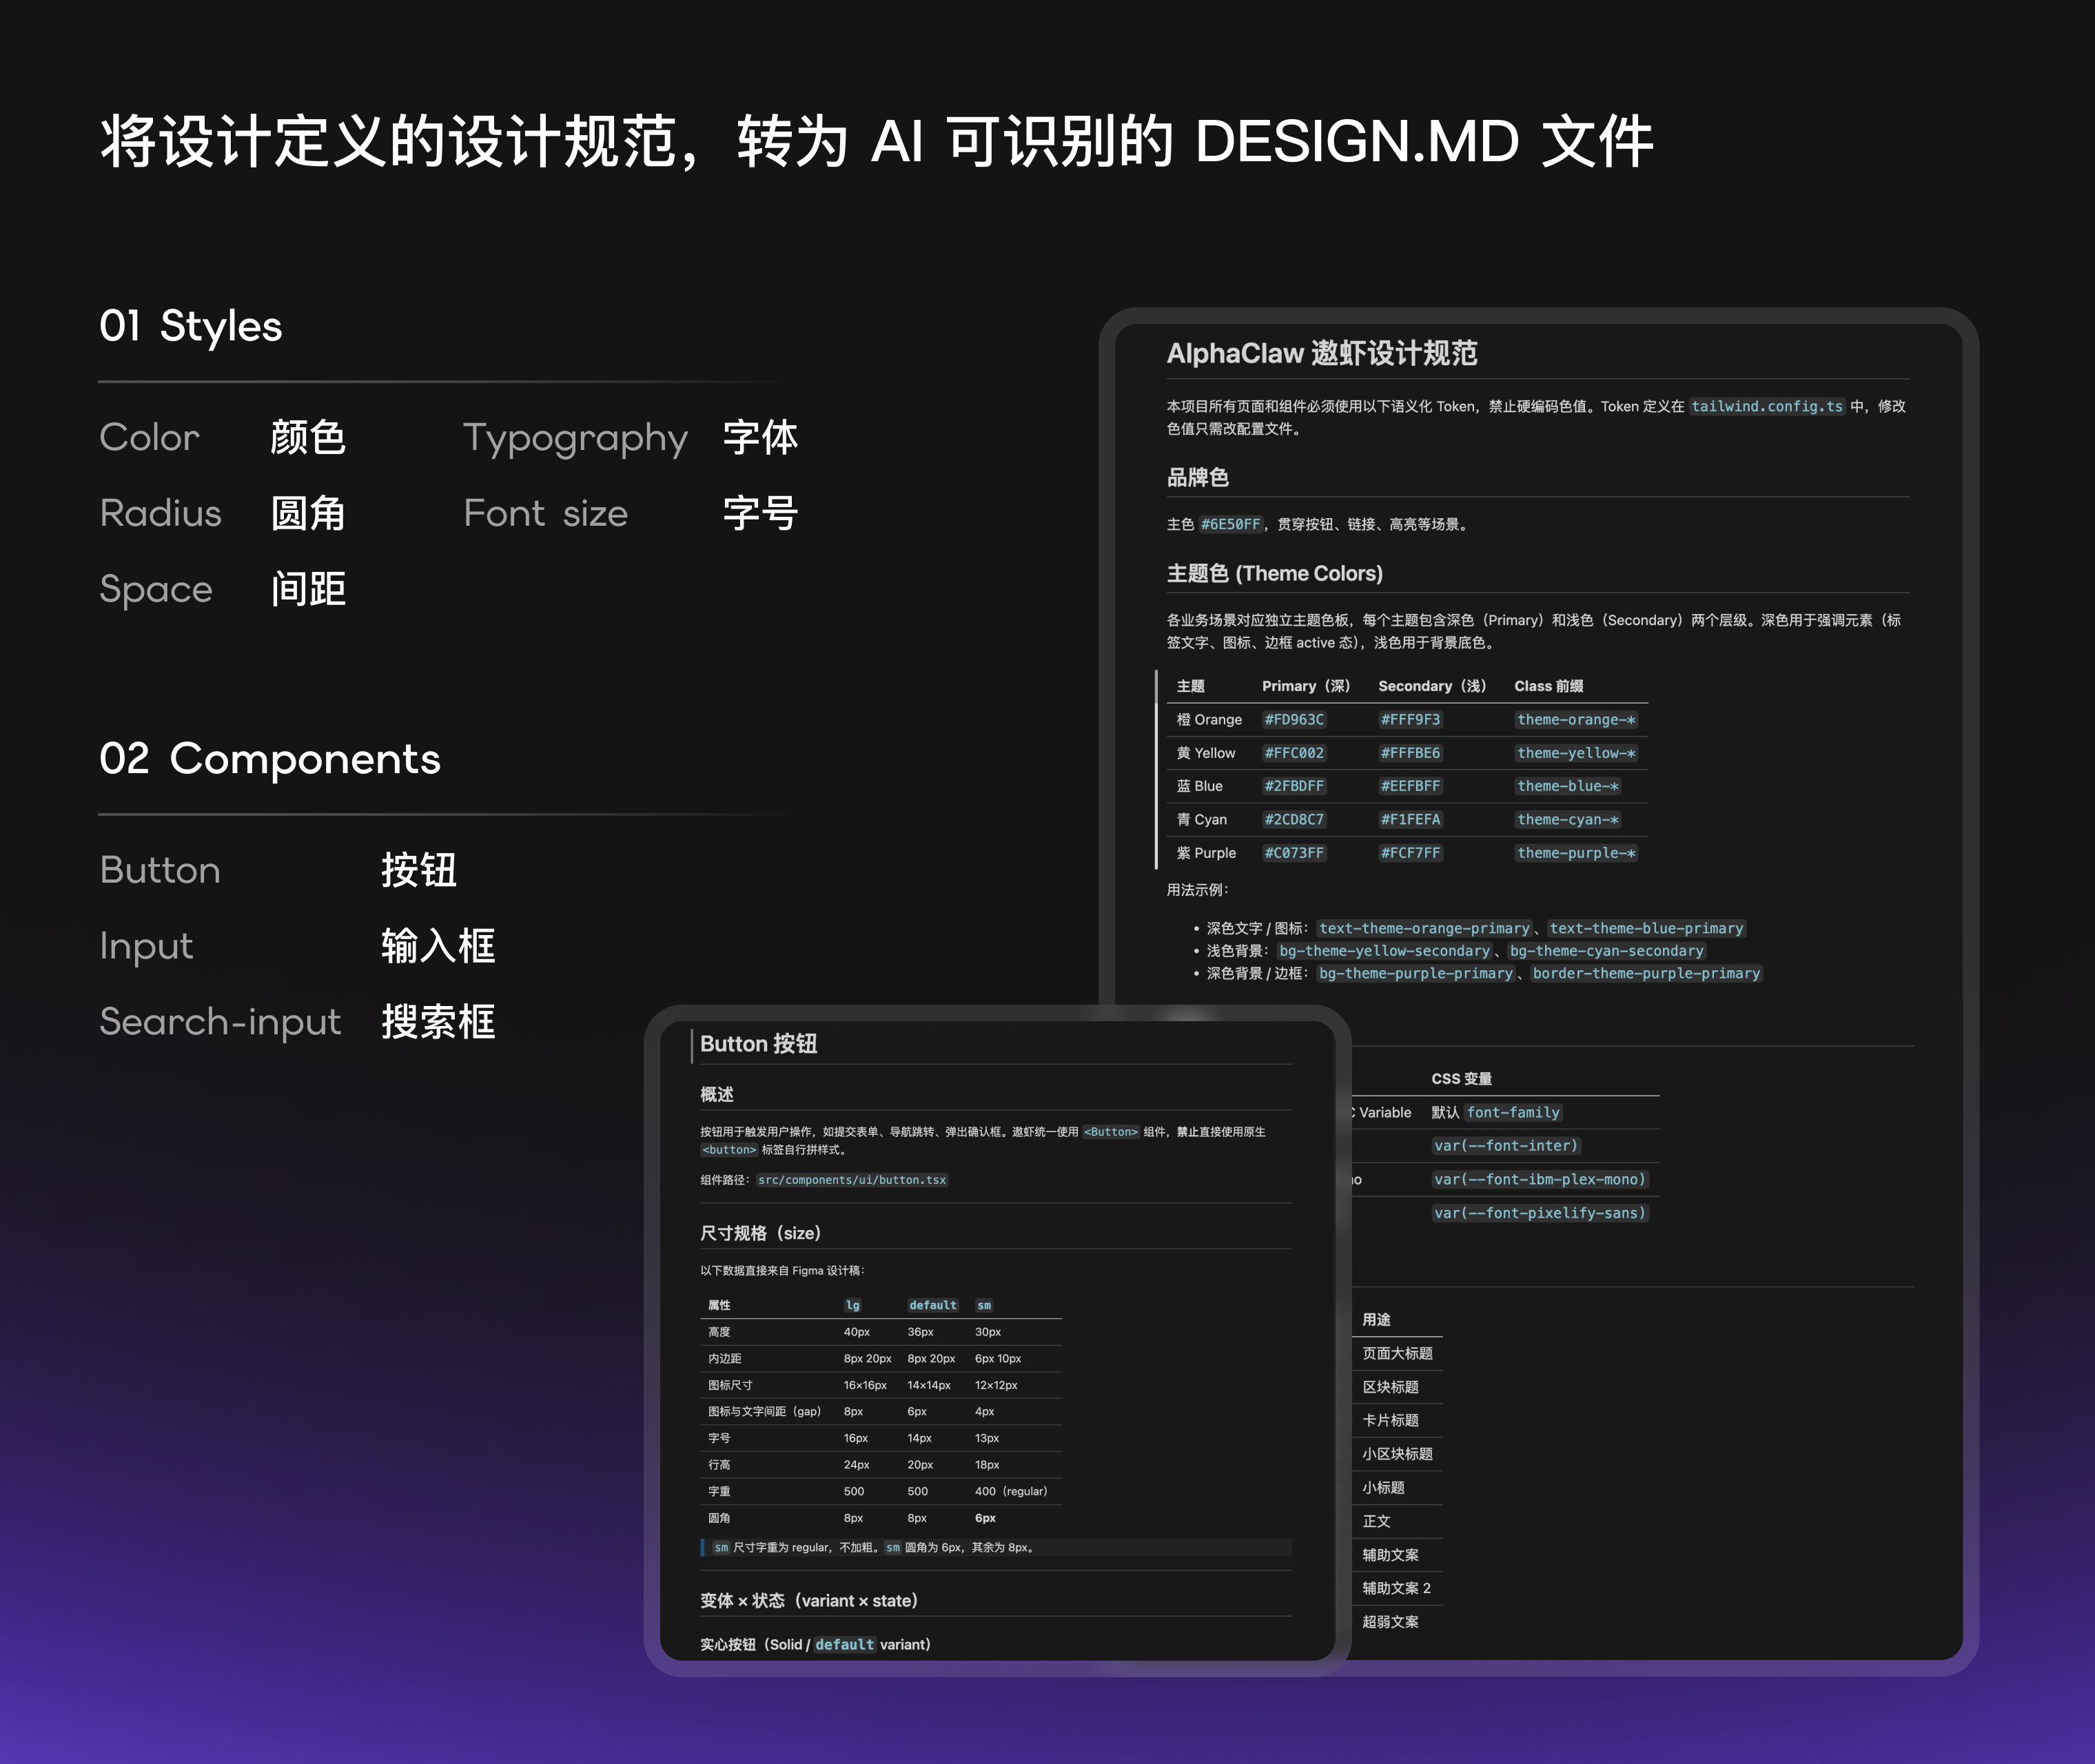This screenshot has width=2095, height=1764.
Task: Click the yellow primary value "#FFC002"
Action: [1294, 753]
